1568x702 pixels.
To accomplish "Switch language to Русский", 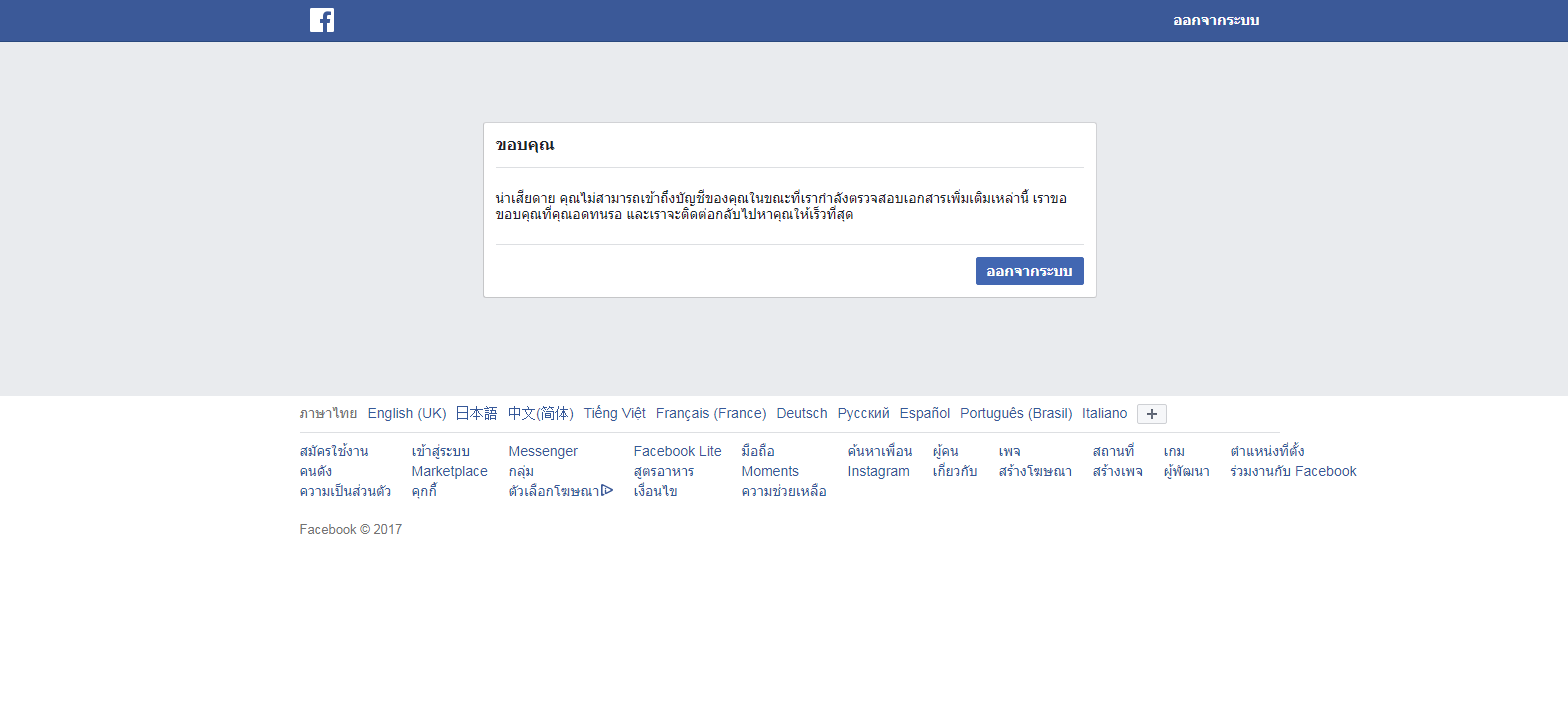I will (x=864, y=413).
